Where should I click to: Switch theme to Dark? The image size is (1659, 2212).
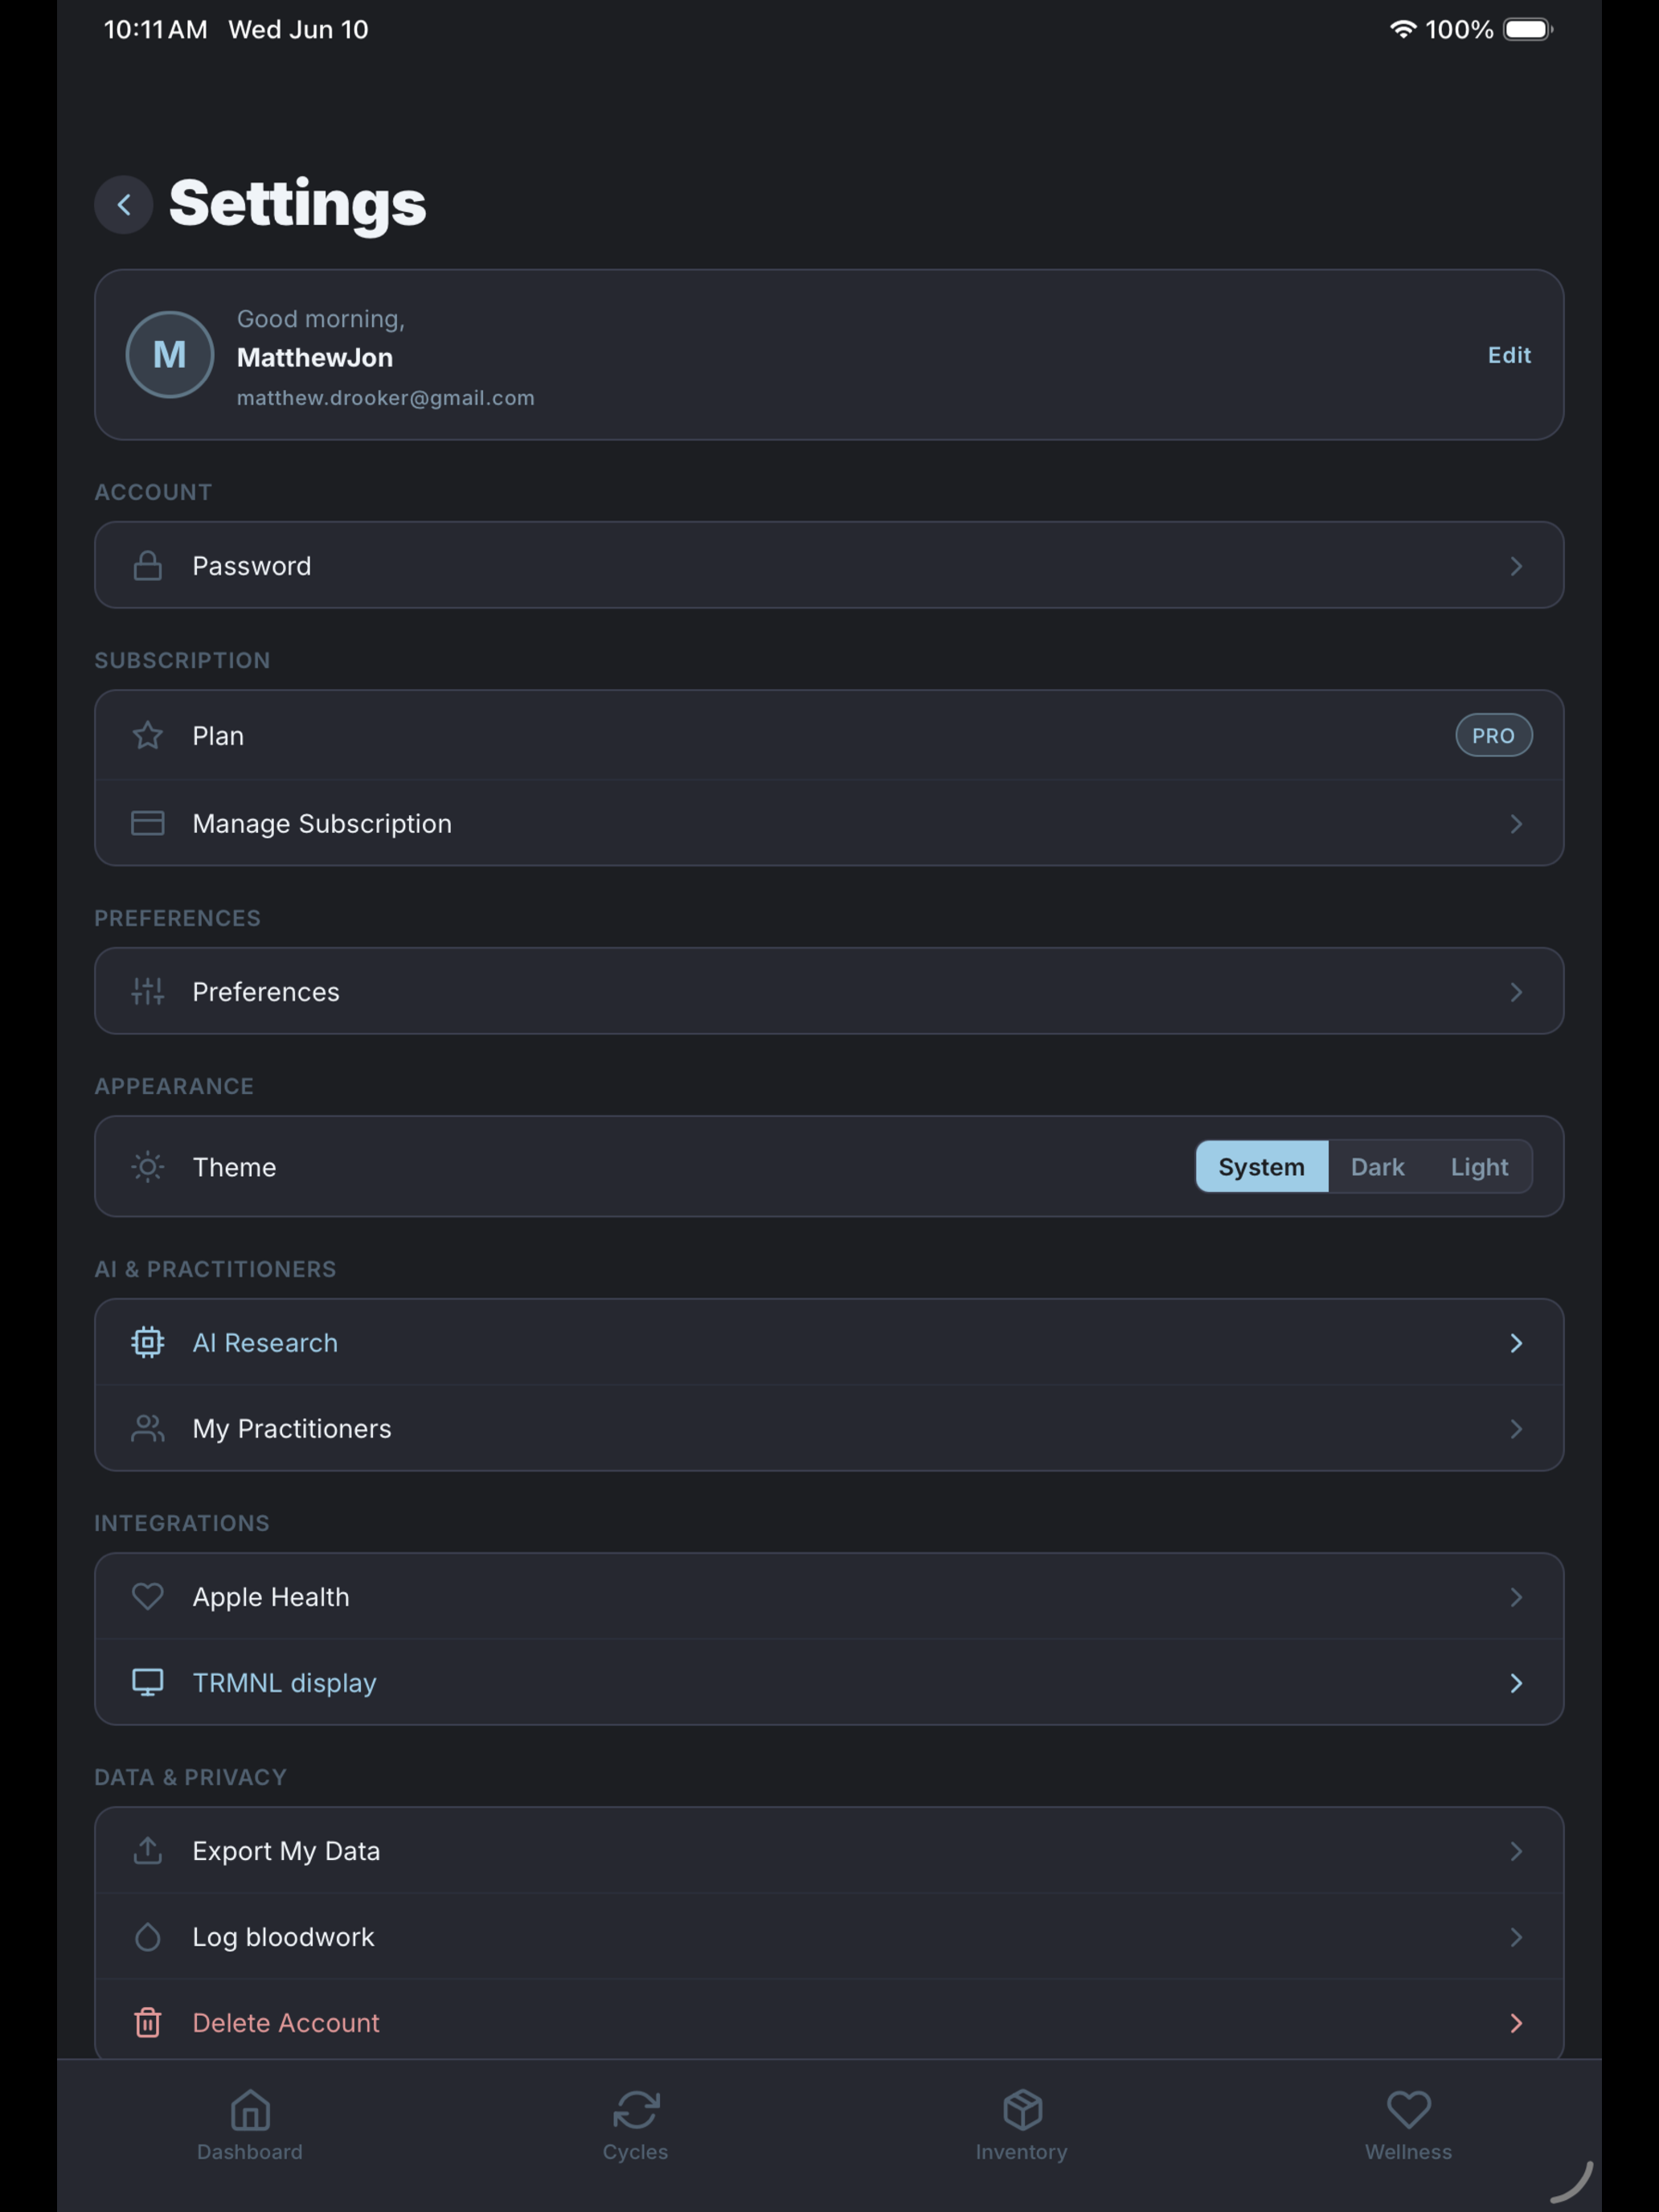click(1377, 1167)
